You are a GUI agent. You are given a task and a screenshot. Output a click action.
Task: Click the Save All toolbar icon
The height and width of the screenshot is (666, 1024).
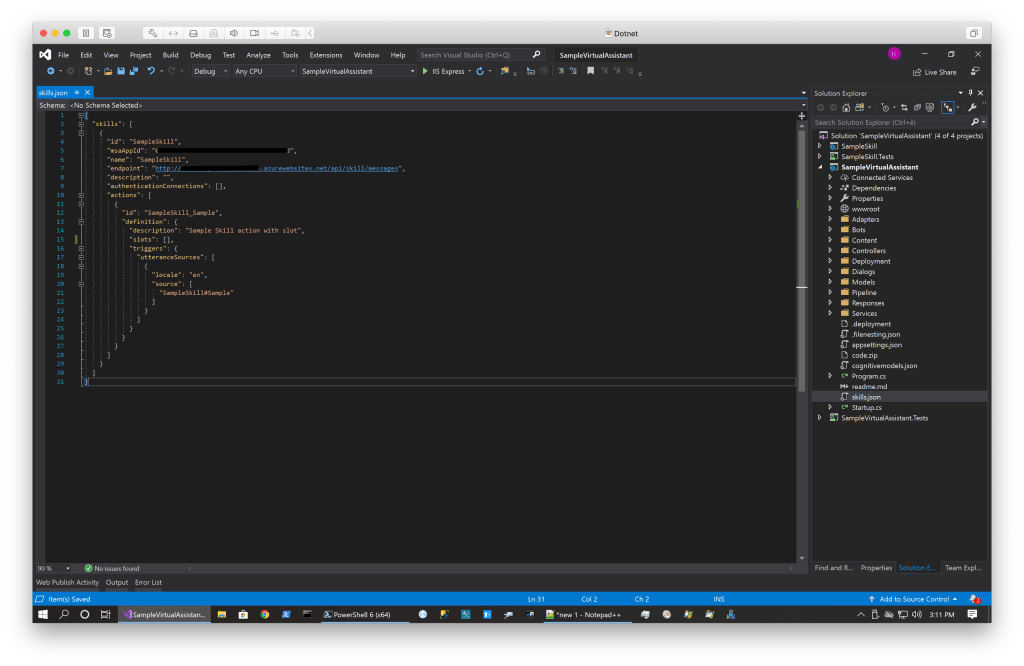click(x=133, y=72)
